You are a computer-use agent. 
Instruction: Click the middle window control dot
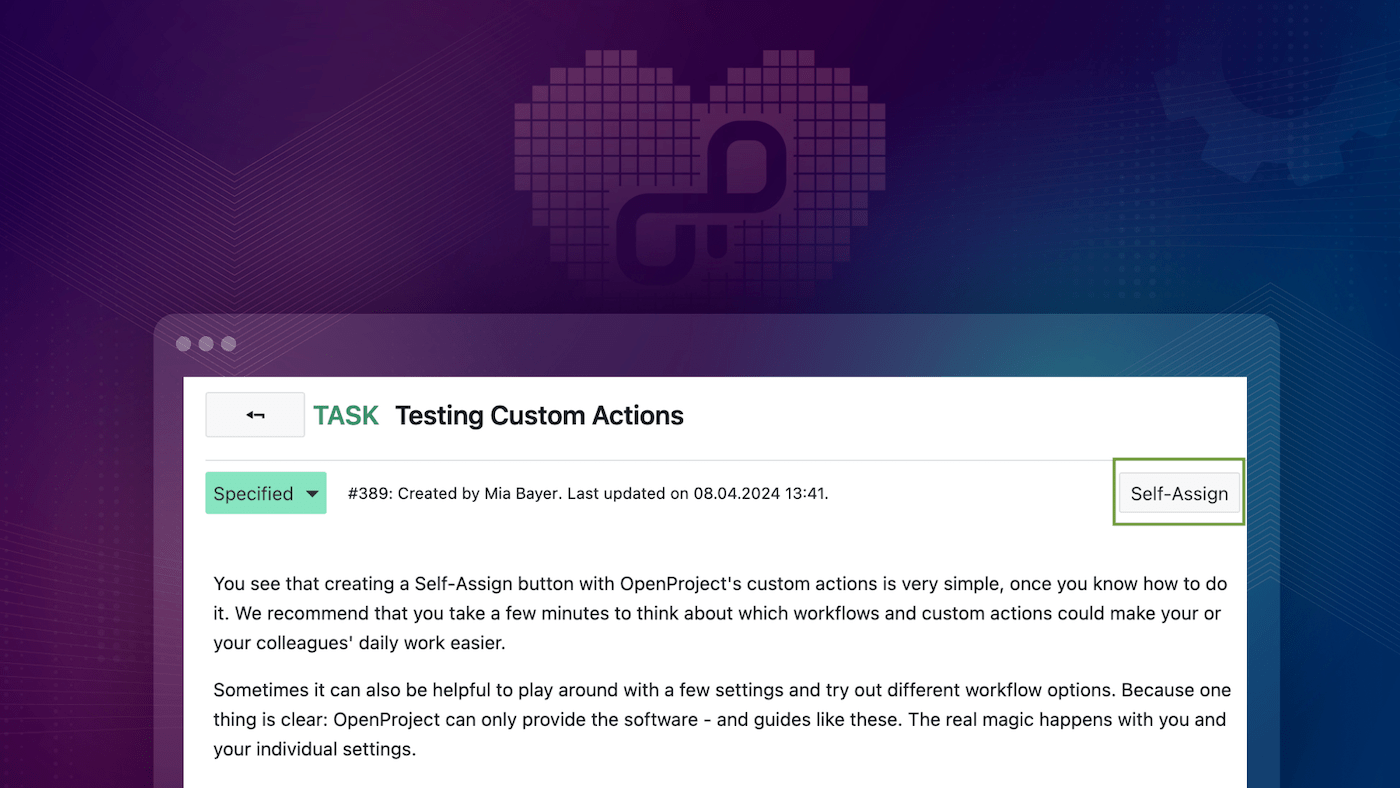pyautogui.click(x=206, y=343)
